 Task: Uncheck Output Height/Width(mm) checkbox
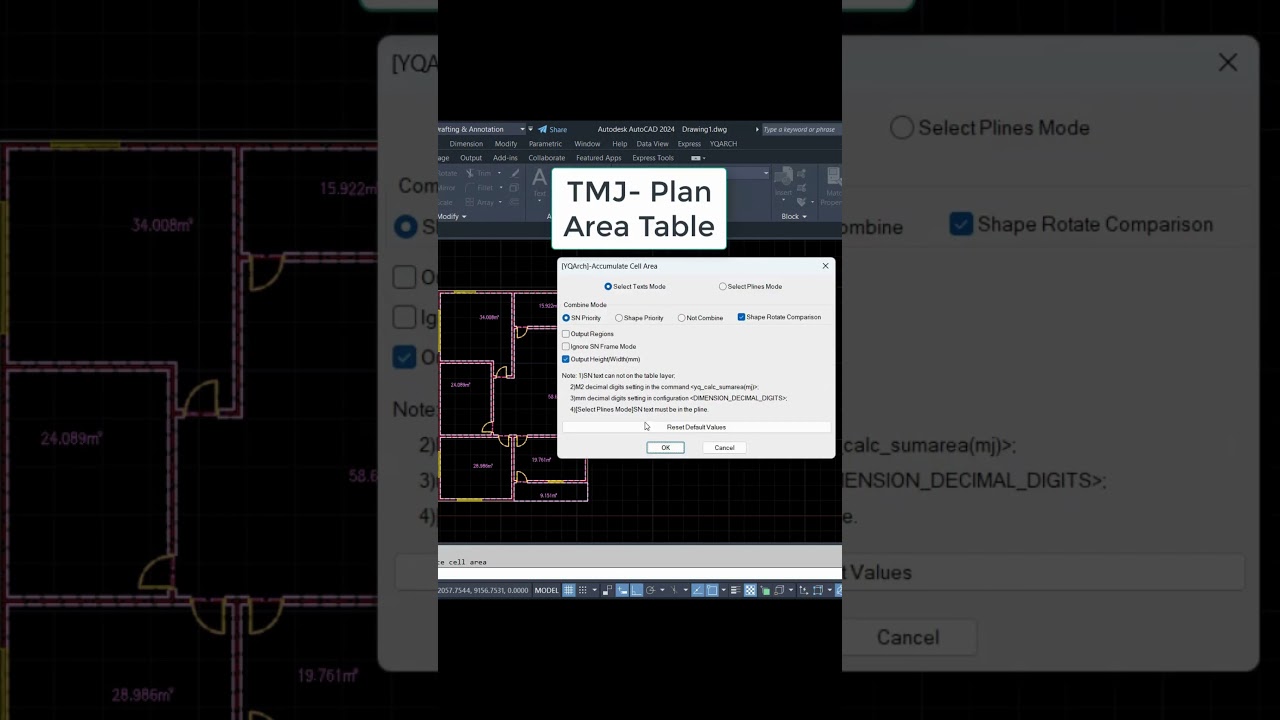566,359
